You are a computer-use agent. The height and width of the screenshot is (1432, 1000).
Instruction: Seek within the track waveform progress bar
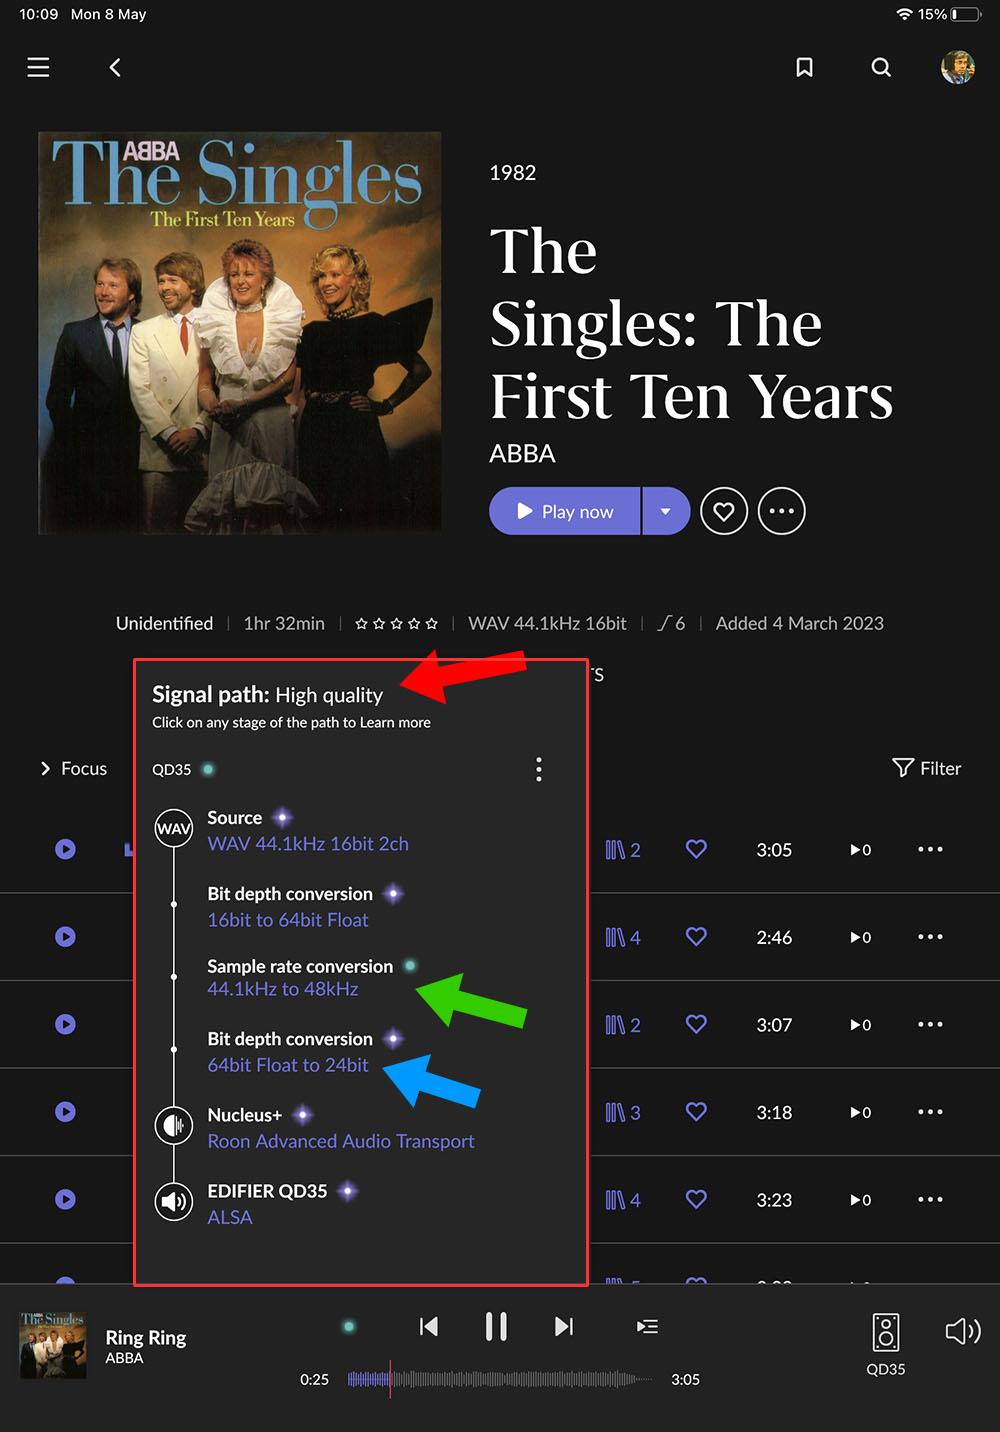500,1379
